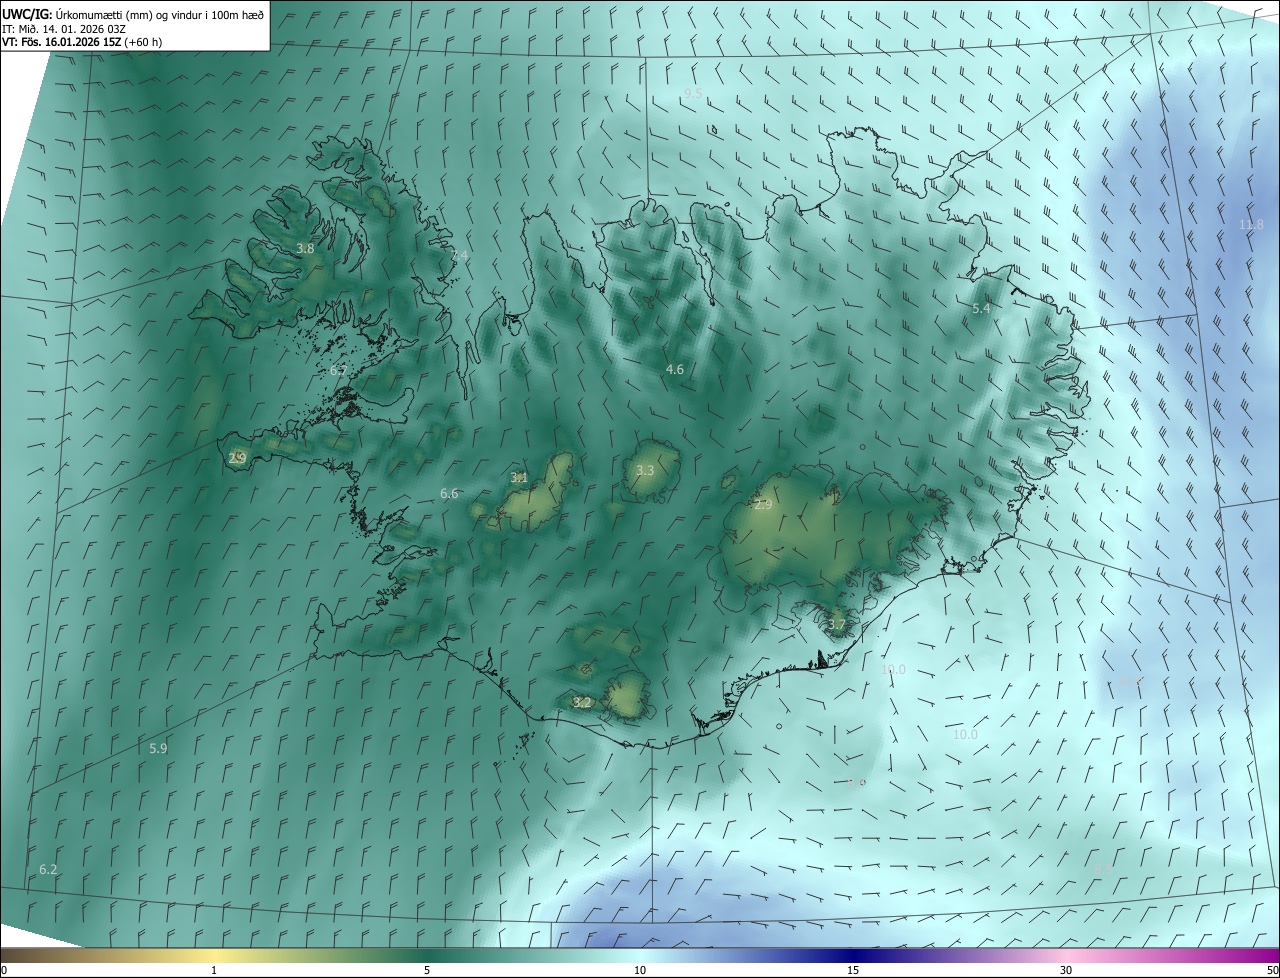This screenshot has width=1280, height=978.
Task: Click the 0 tick label on the color scale
Action: pyautogui.click(x=4, y=970)
